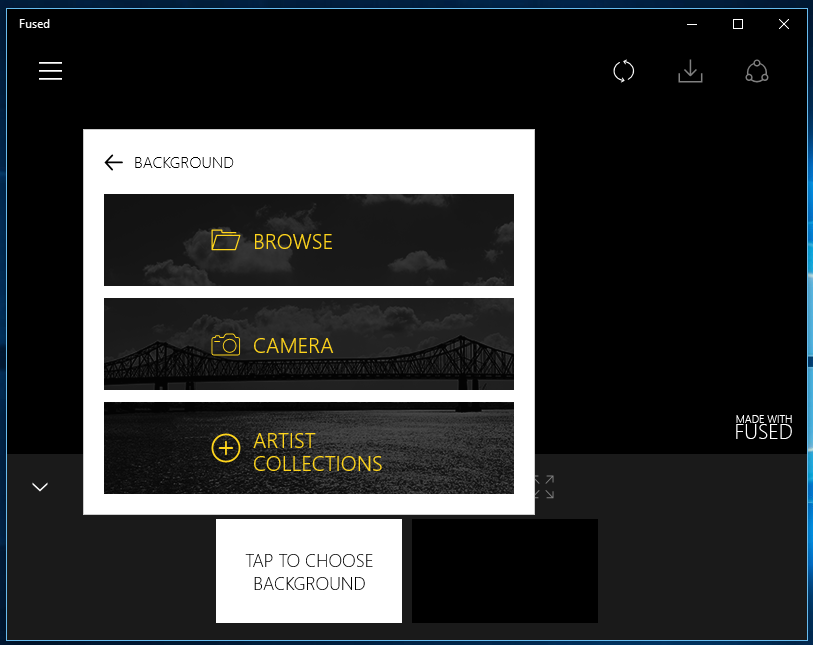
Task: Click the expand arrows icon
Action: [544, 487]
